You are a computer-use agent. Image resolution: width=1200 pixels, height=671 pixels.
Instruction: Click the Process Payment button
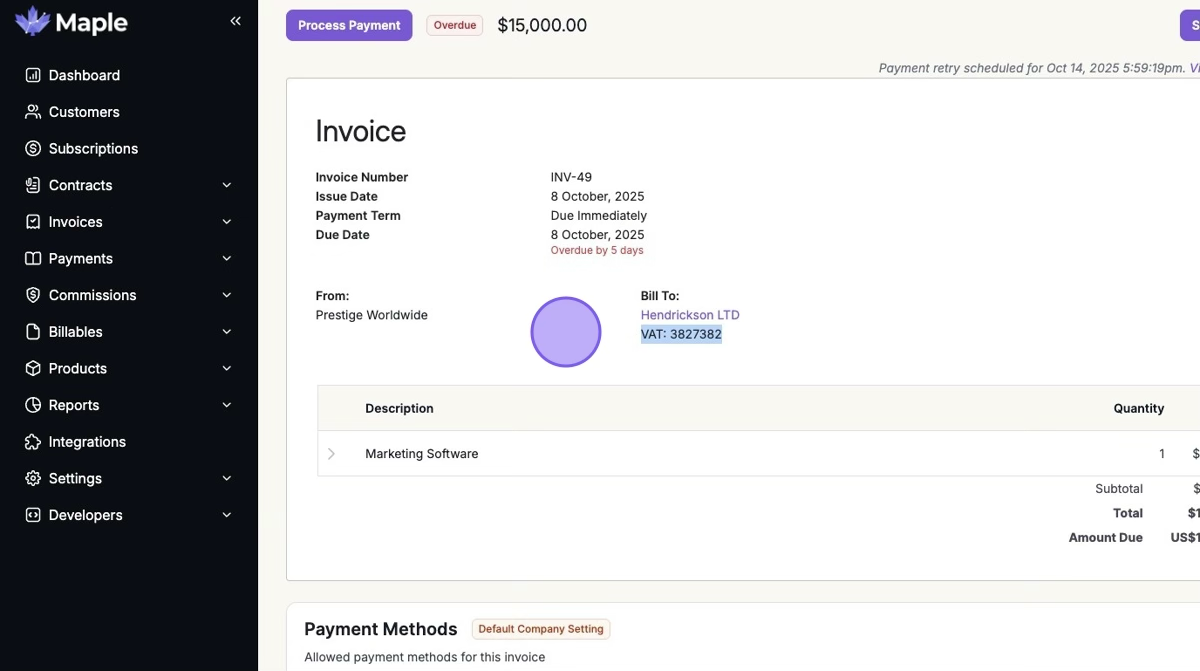(x=349, y=25)
